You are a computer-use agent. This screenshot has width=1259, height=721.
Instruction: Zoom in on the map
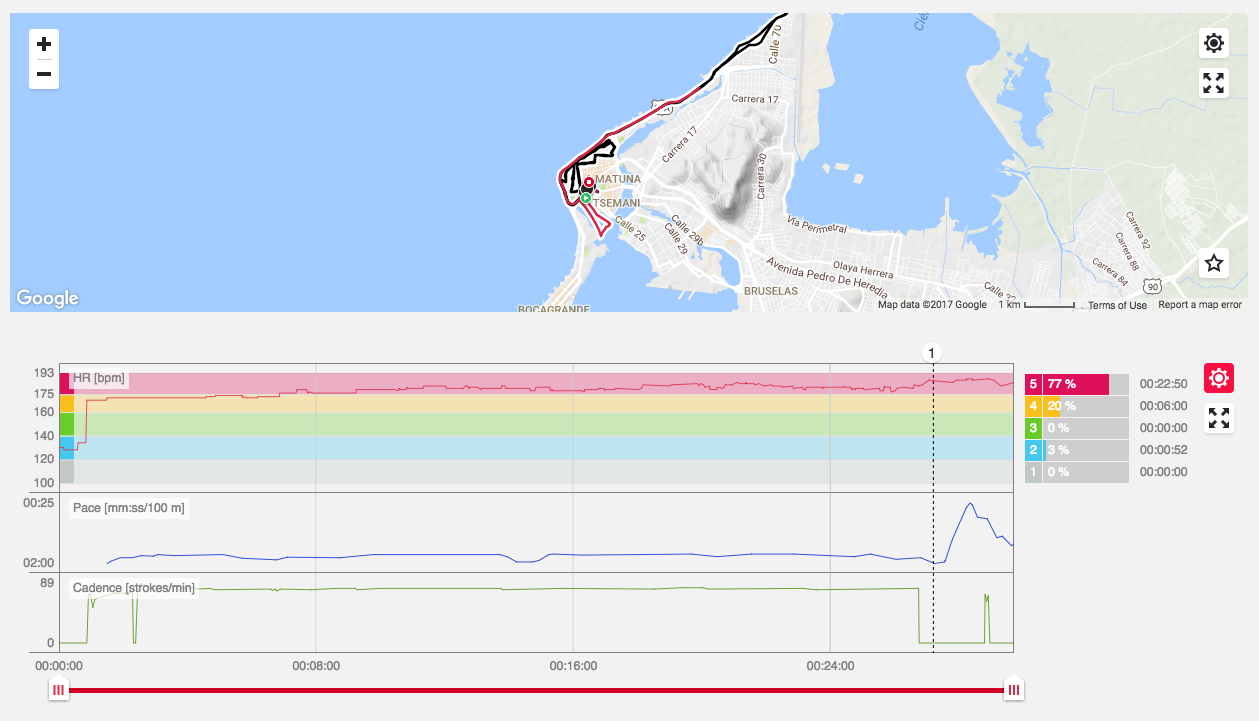44,45
